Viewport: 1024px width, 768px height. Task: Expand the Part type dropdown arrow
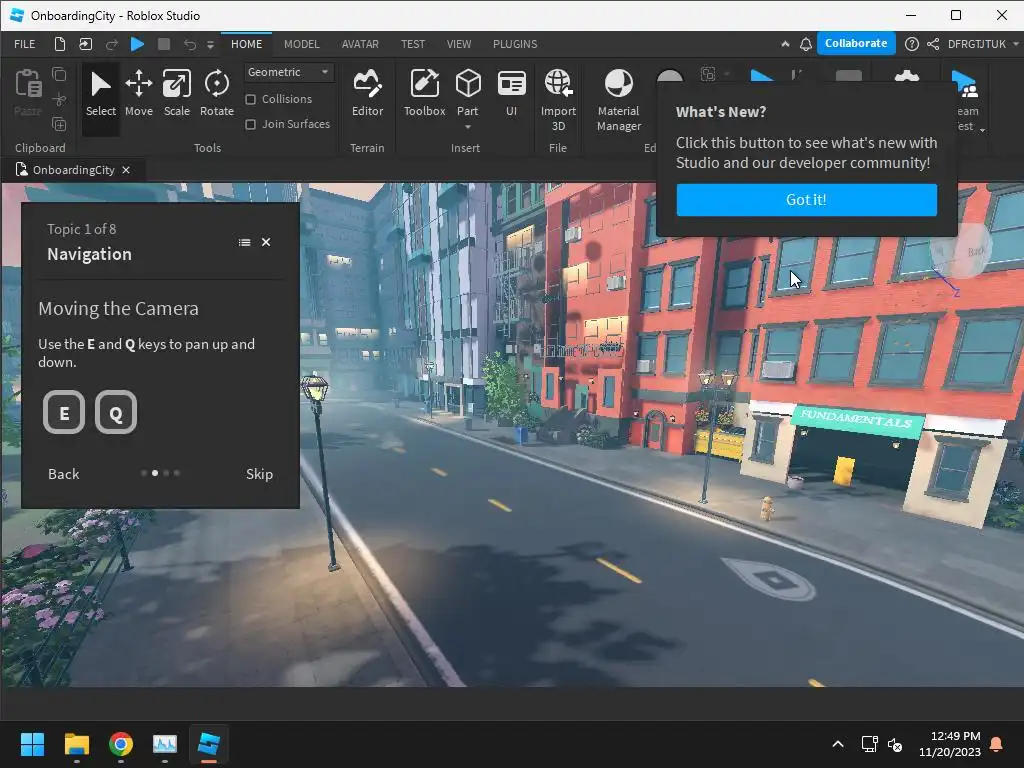coord(468,127)
